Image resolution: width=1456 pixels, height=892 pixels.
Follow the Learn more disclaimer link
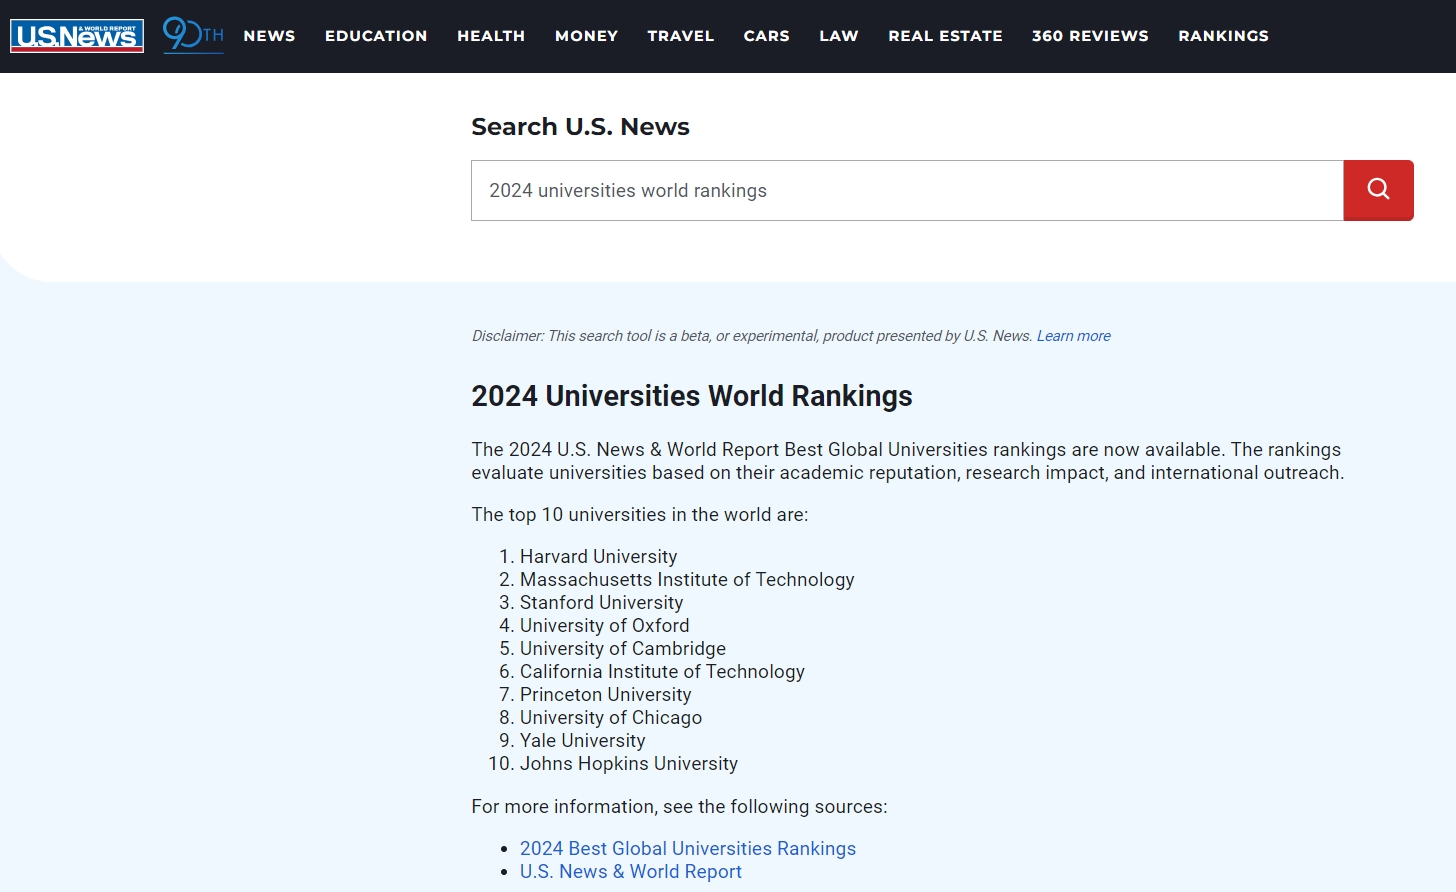click(x=1073, y=336)
